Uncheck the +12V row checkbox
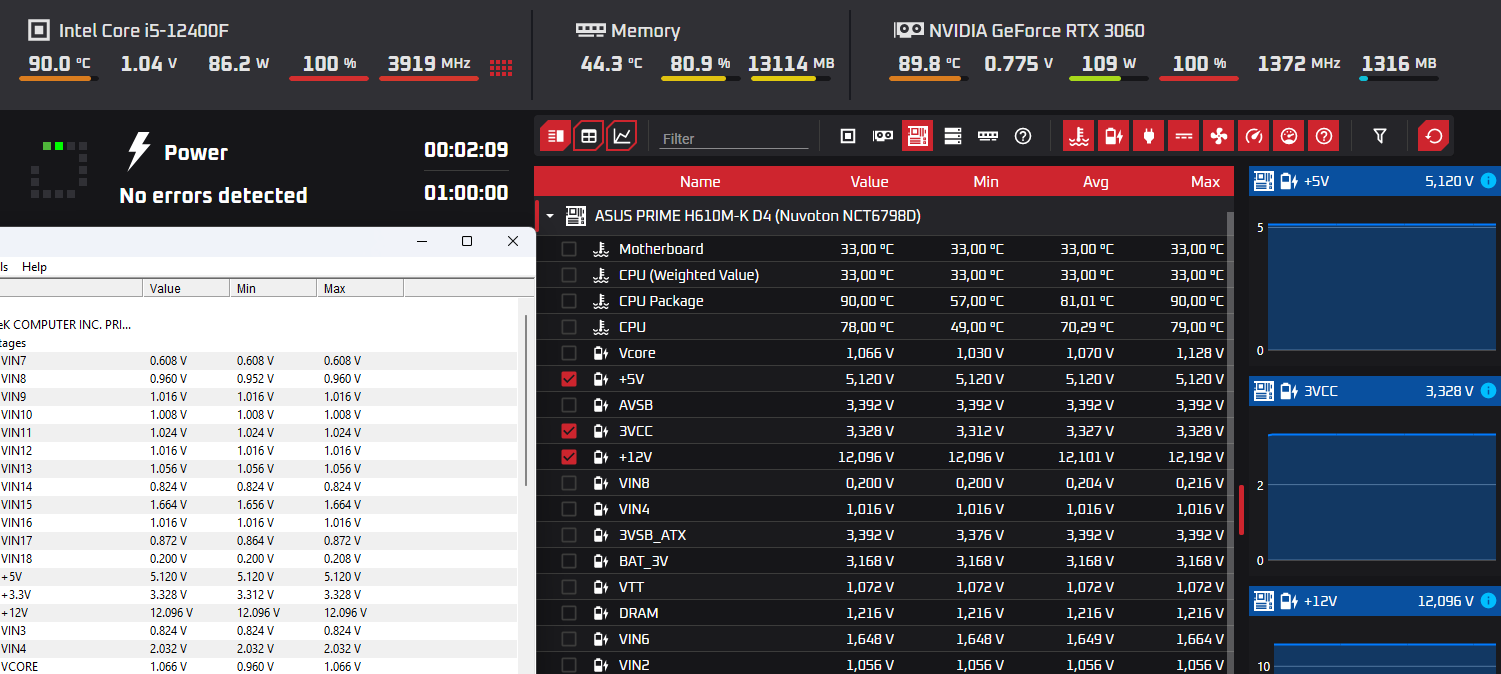Screen dimensions: 1501x674 pos(569,457)
